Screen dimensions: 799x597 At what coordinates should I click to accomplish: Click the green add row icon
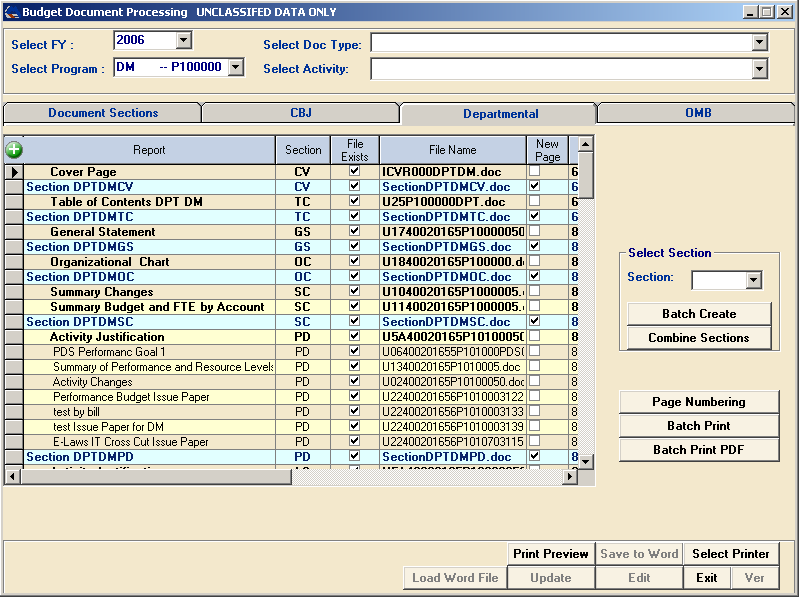[x=14, y=150]
